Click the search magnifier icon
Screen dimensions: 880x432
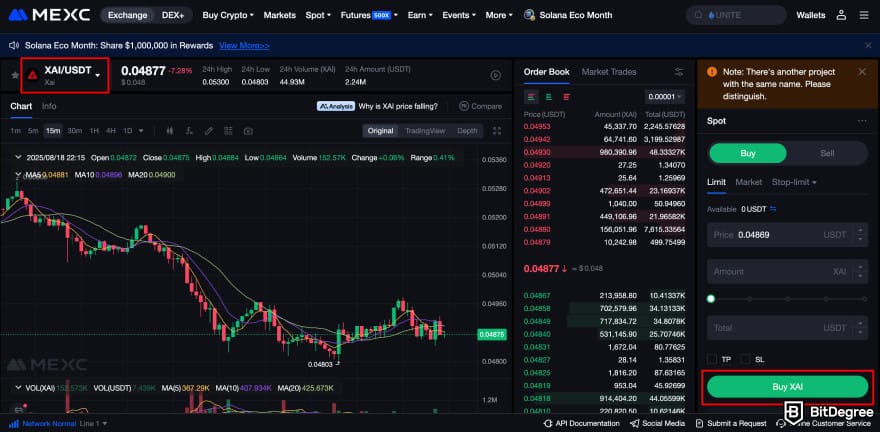click(x=698, y=15)
